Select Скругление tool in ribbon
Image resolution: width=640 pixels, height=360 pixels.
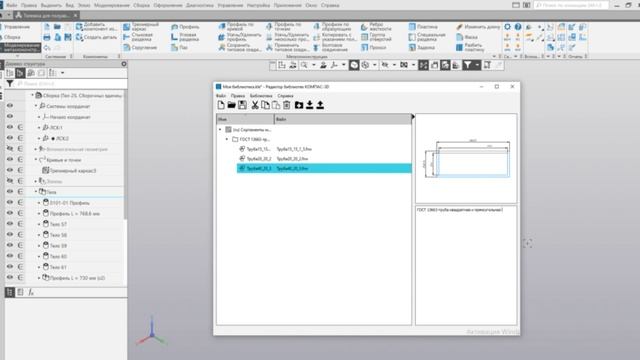(x=140, y=47)
